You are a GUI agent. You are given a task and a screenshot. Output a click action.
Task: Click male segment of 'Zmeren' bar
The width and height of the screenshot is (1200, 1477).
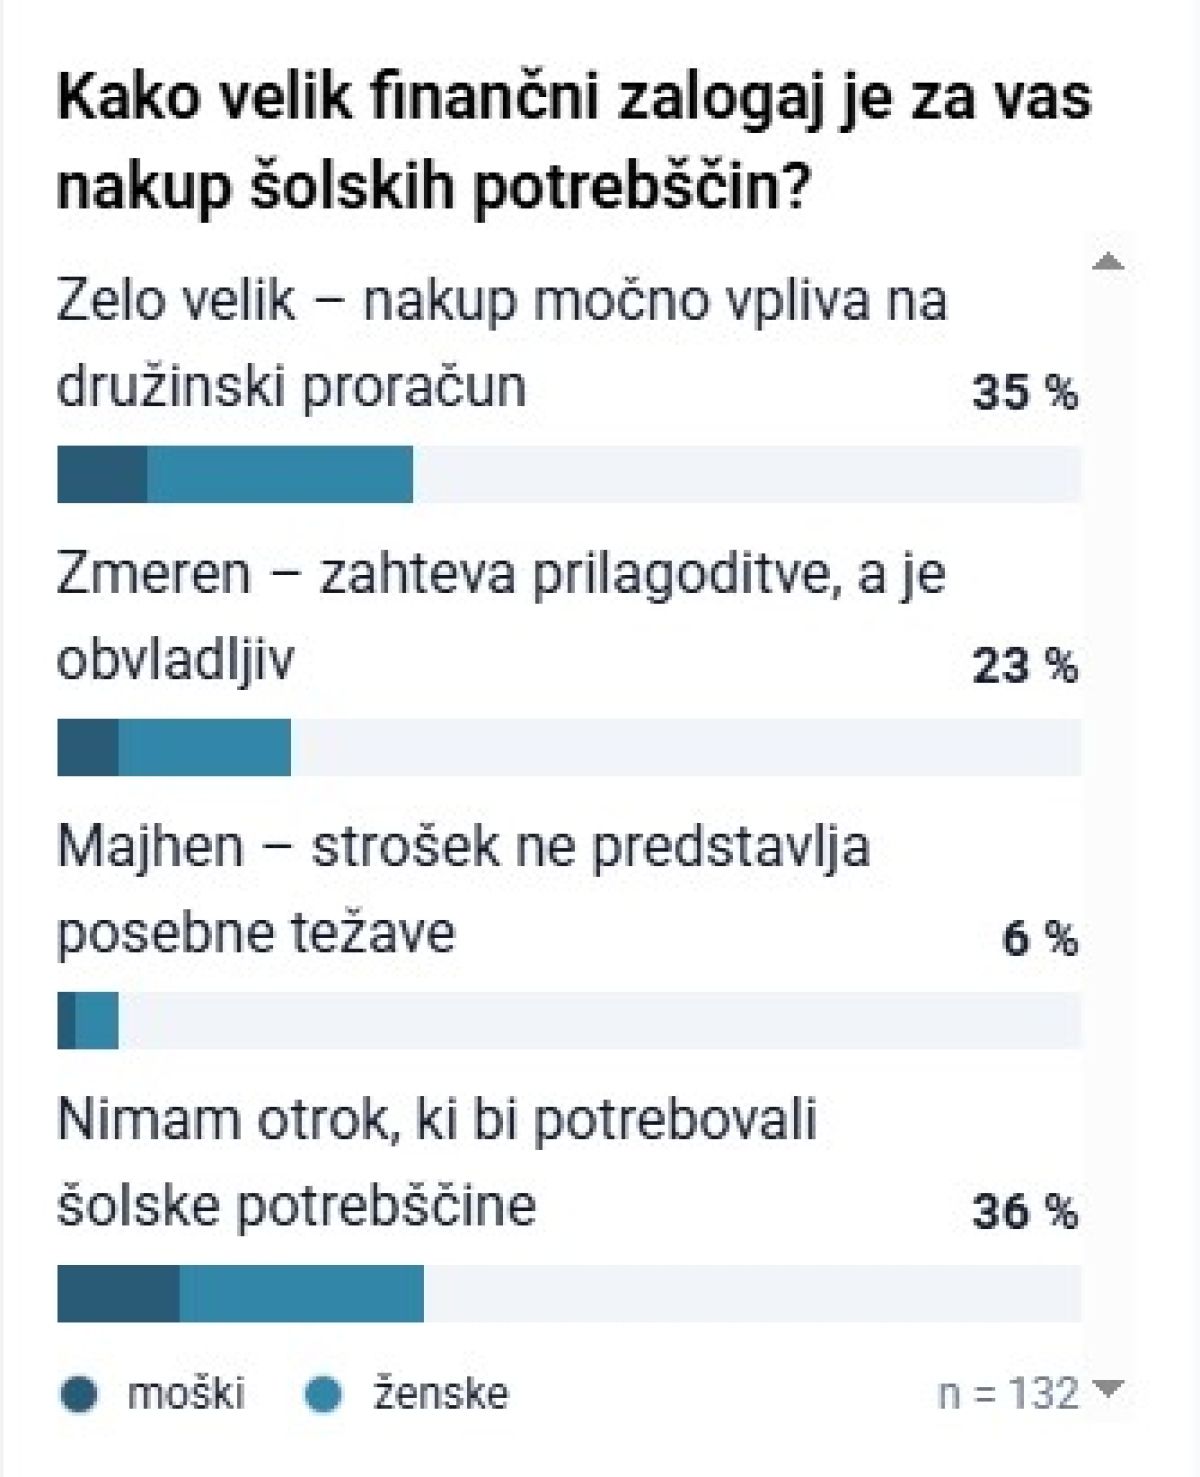[x=88, y=747]
